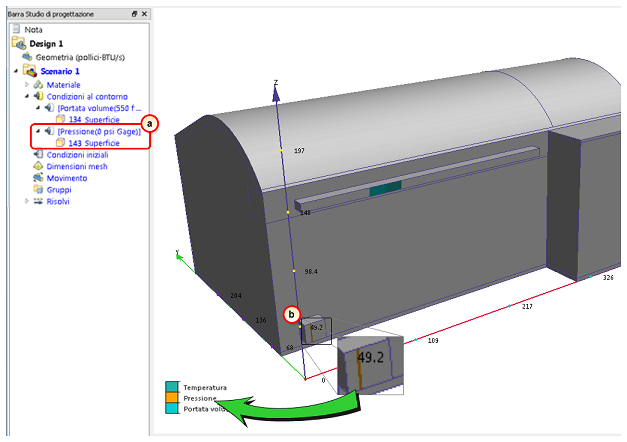This screenshot has width=627, height=442.
Task: Click the Scenario 1 folder icon
Action: [x=30, y=70]
